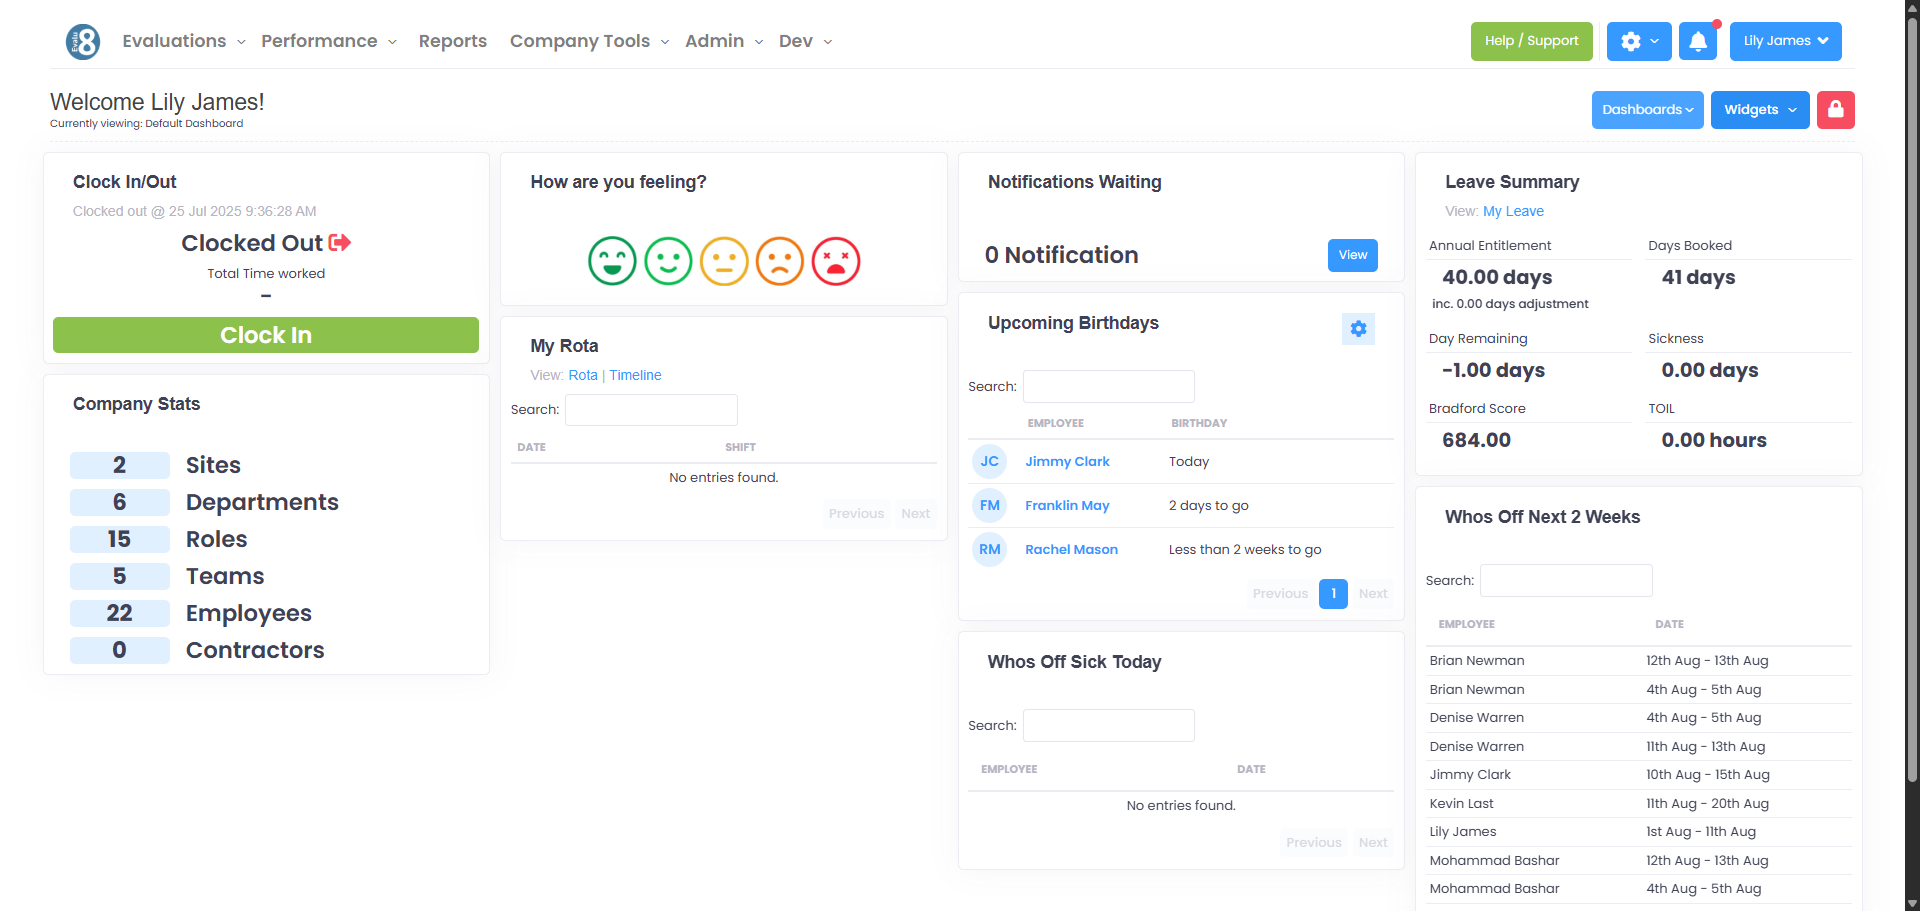1920x911 pixels.
Task: Click the RM avatar for Rachel Mason
Action: click(989, 549)
